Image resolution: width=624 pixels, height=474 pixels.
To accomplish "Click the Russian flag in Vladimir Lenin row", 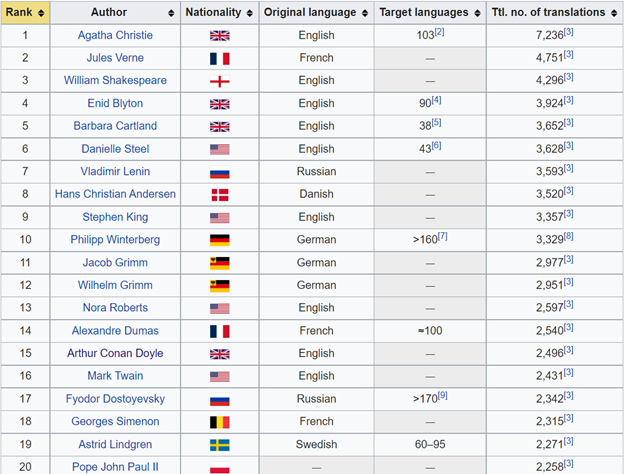I will pos(220,172).
